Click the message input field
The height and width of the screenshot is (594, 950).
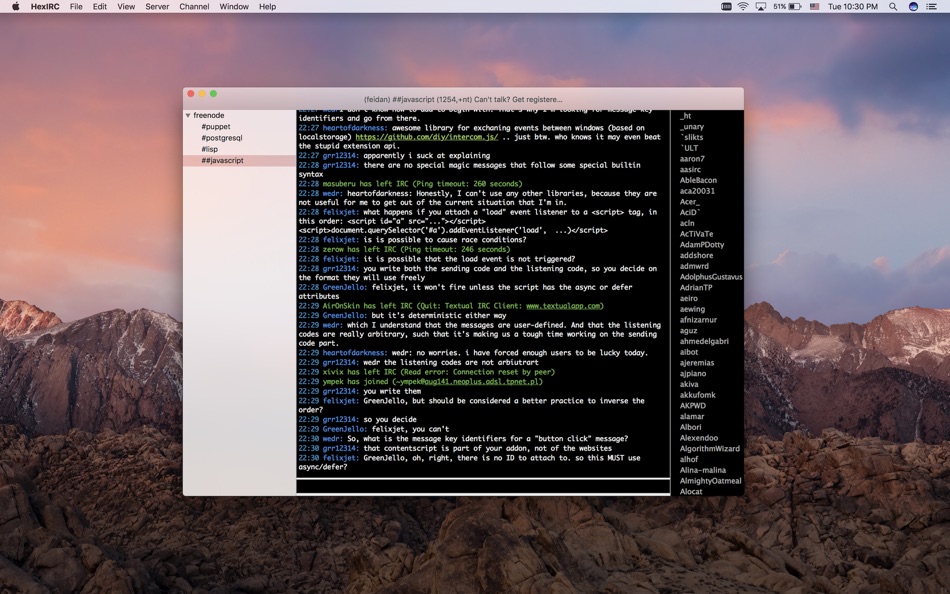483,486
